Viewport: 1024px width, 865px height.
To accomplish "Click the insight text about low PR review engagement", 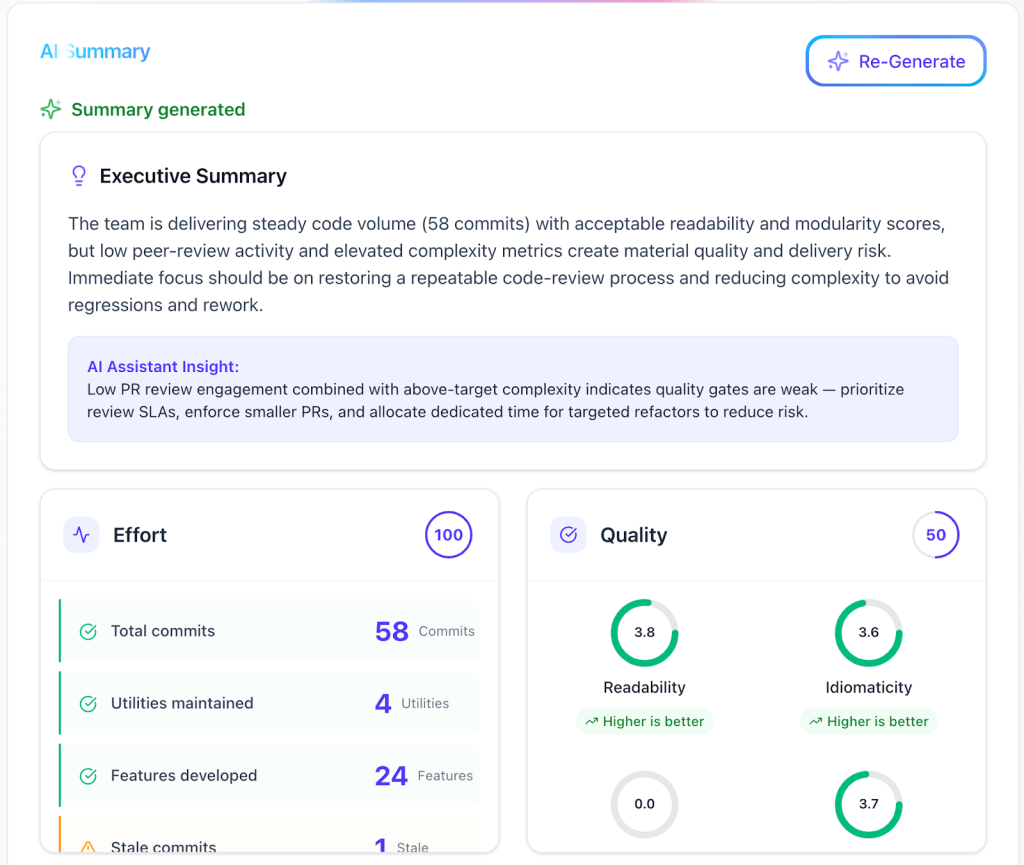I will click(496, 400).
